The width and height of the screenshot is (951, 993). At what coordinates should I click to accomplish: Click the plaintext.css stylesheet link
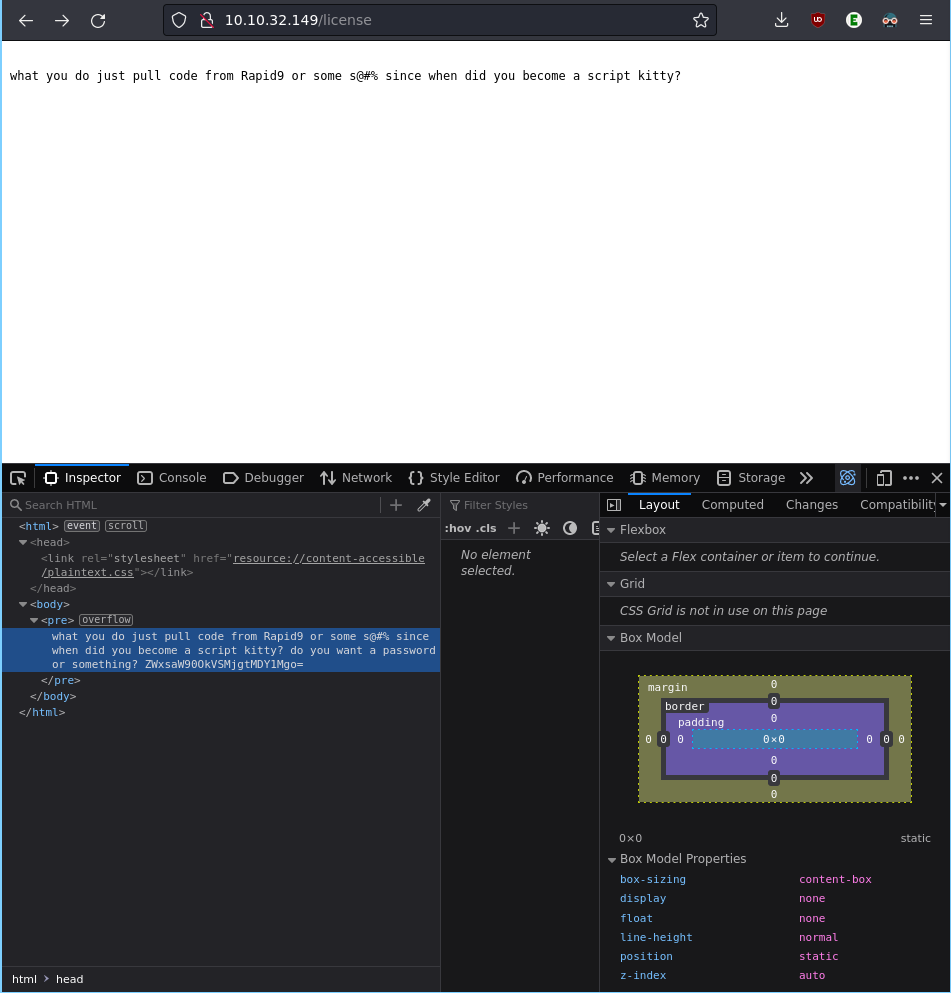point(328,558)
